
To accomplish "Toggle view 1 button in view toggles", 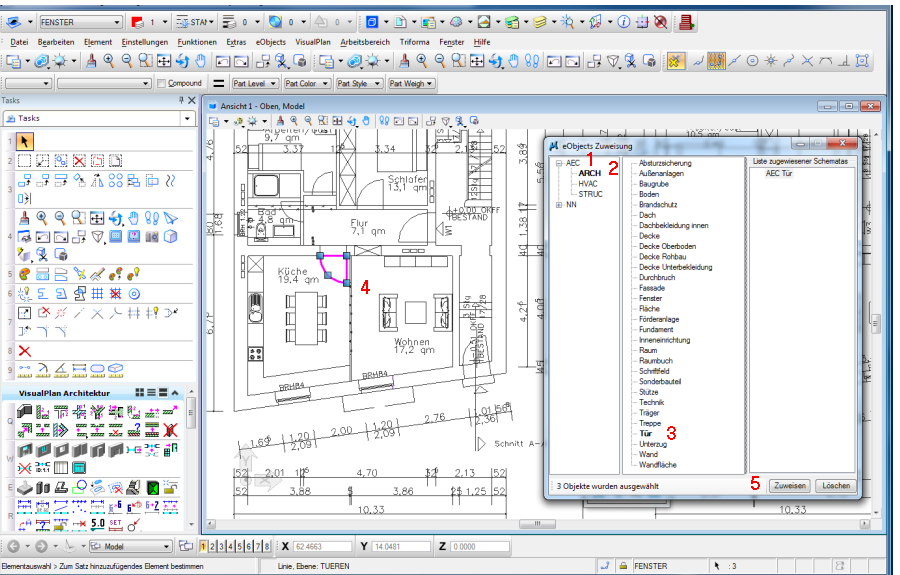I will (203, 546).
